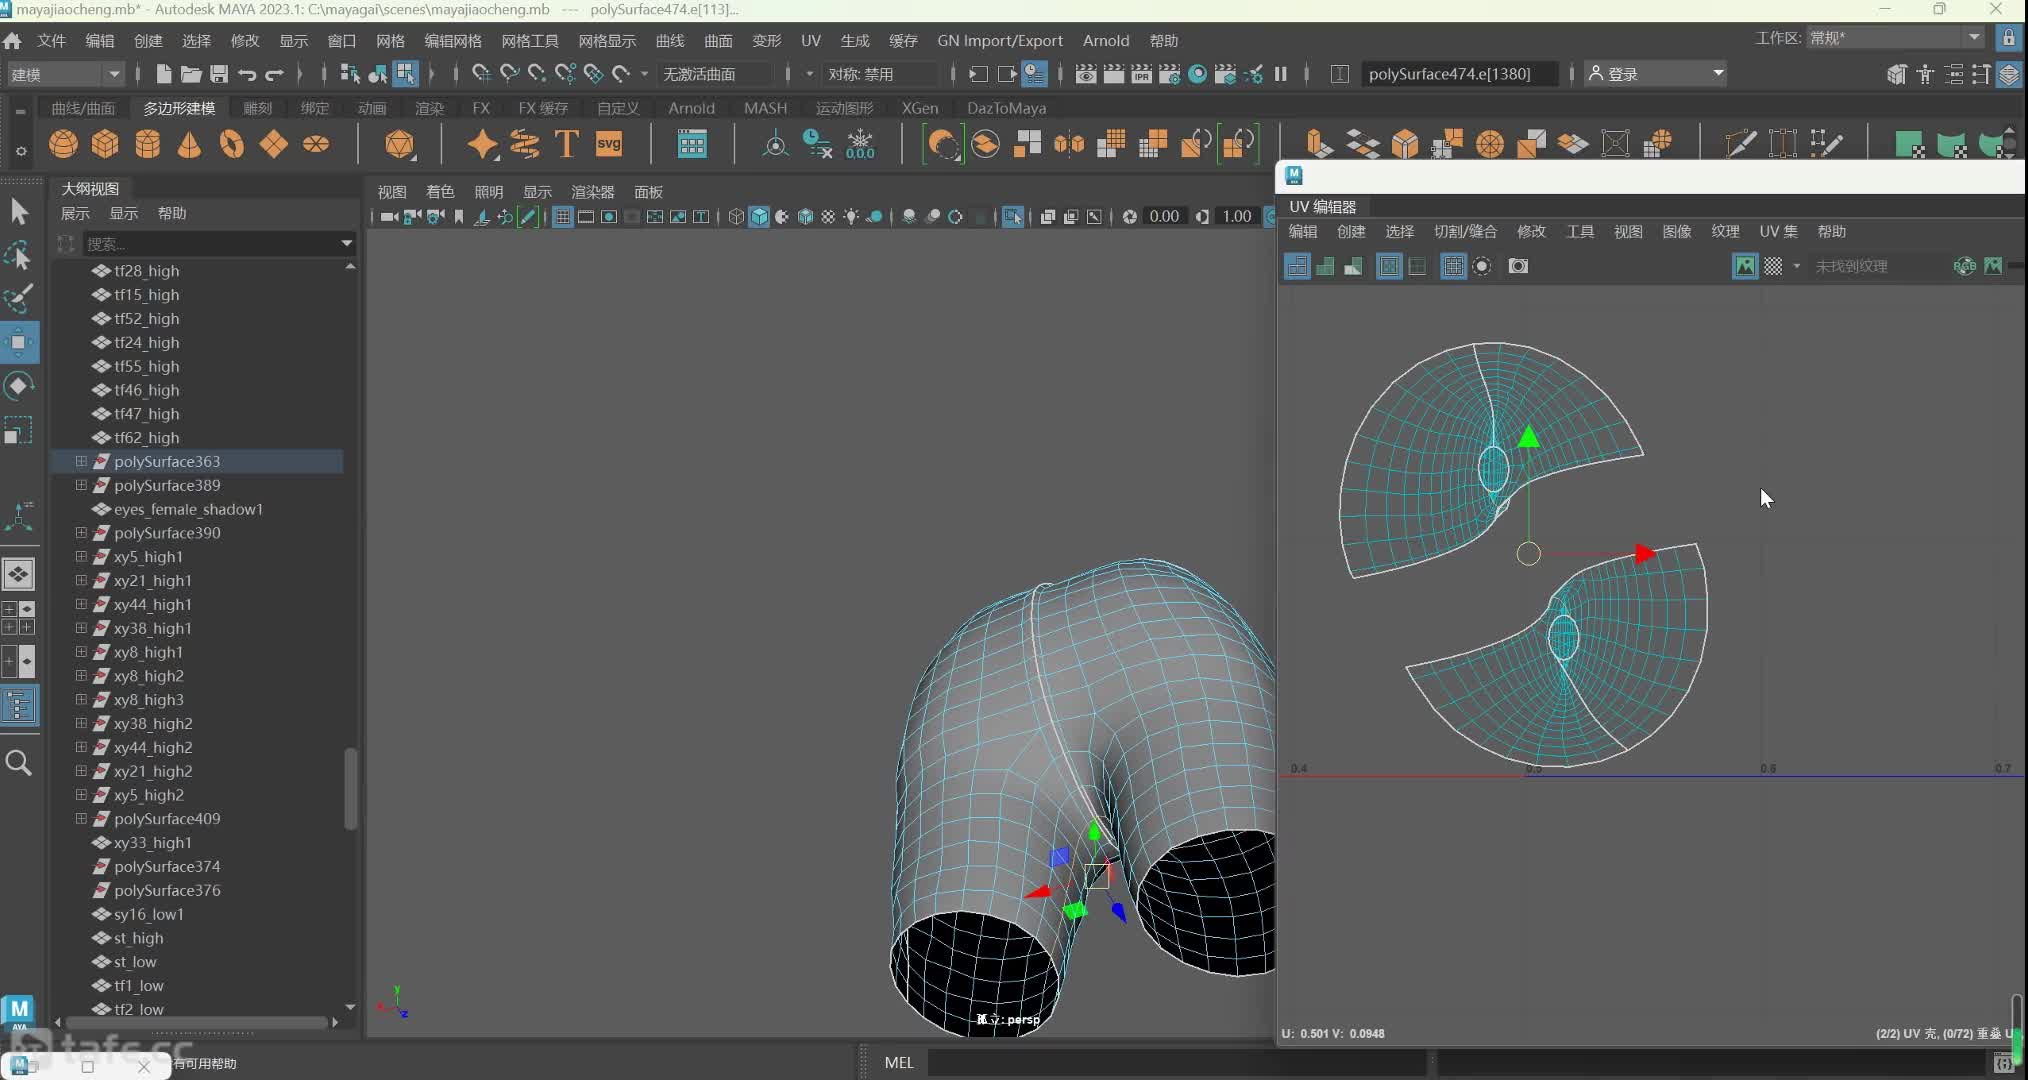Toggle outliner filter icon beside search
Screen dimensions: 2028x1080
(x=66, y=243)
